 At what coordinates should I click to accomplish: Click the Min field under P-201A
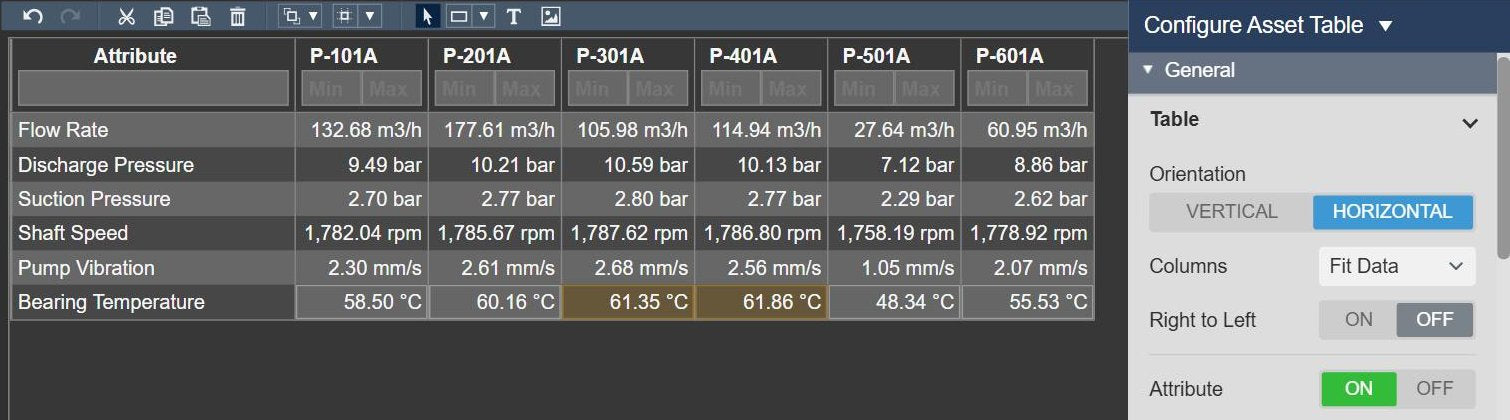coord(463,89)
